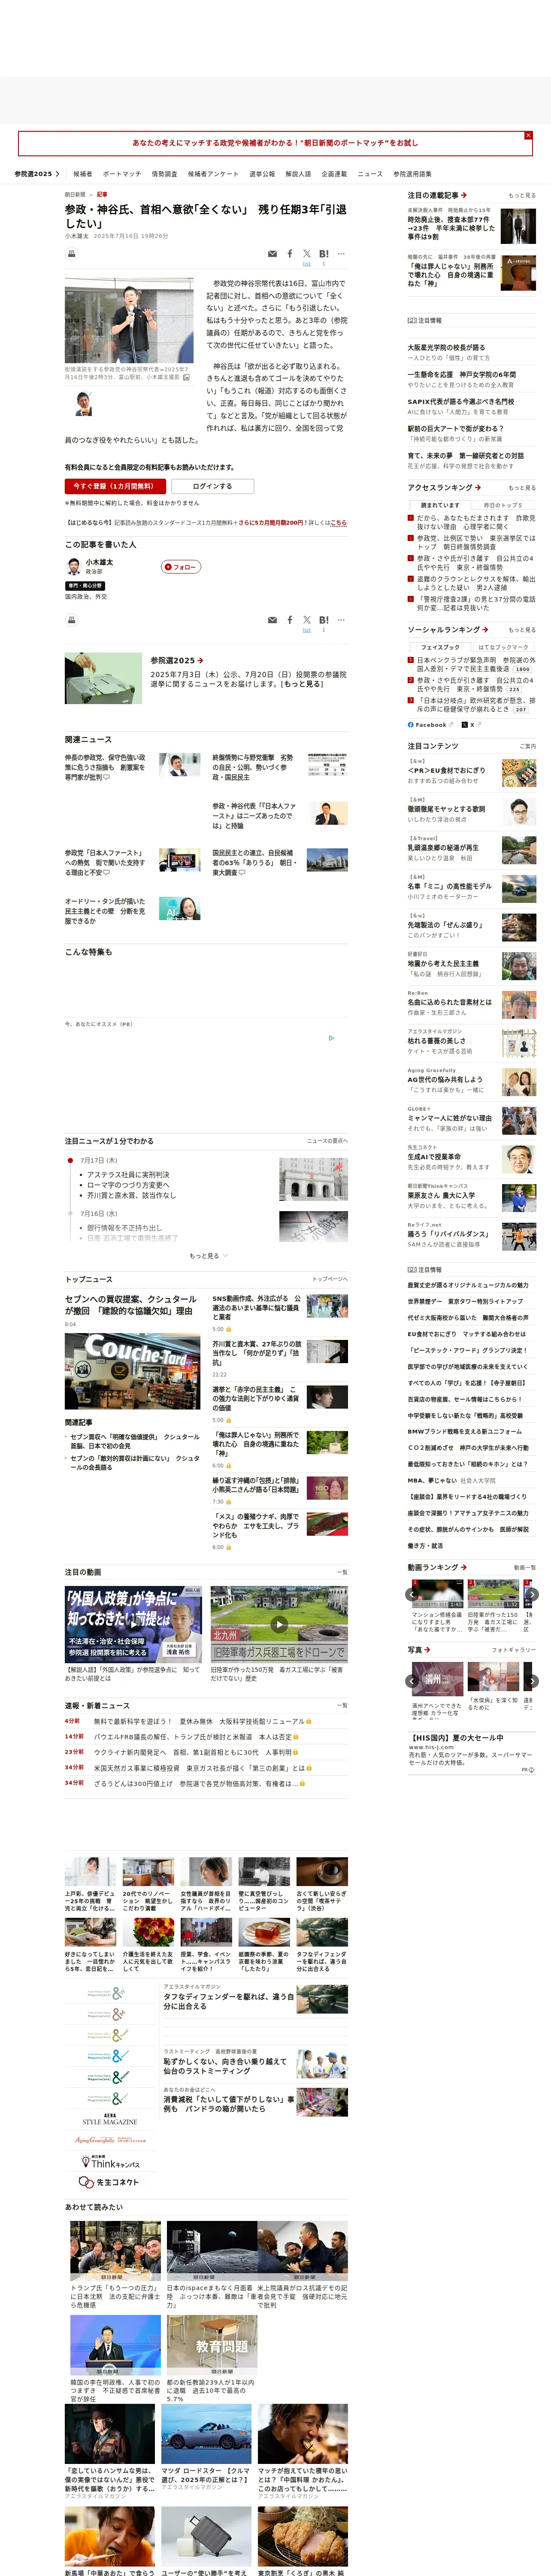Open the こちら campaign details link

click(338, 523)
